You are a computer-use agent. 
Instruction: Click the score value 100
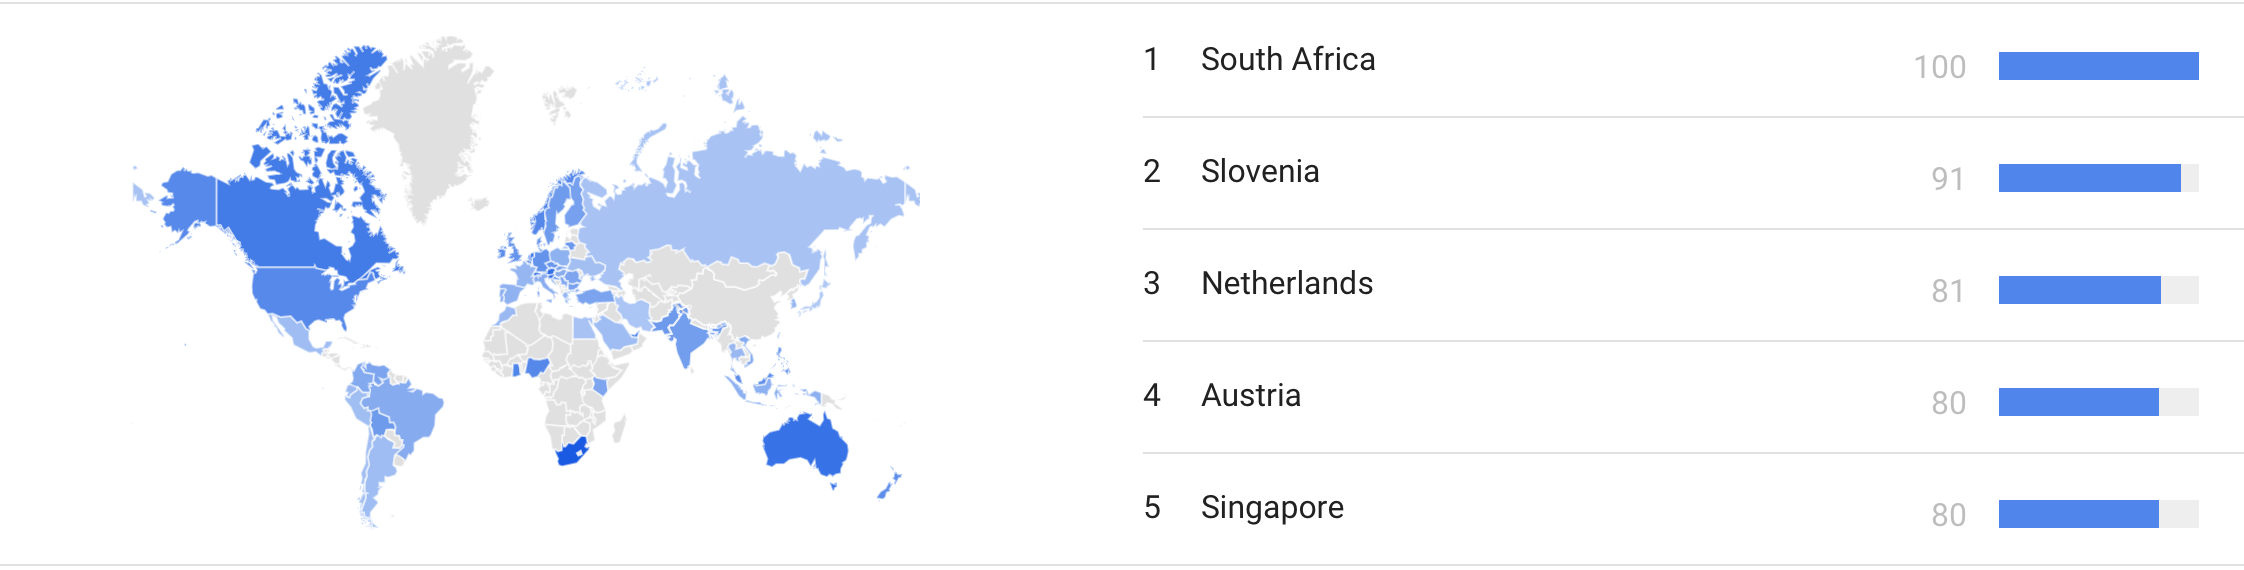1940,67
